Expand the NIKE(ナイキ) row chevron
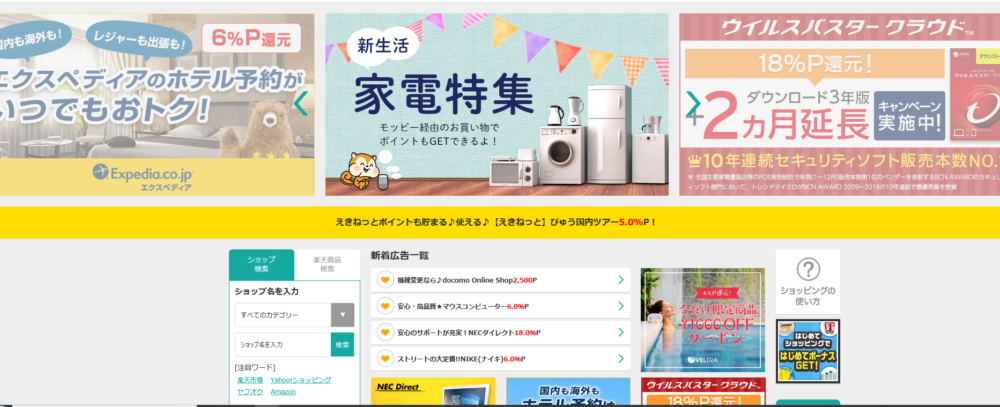Viewport: 1000px width, 407px height. click(x=621, y=359)
